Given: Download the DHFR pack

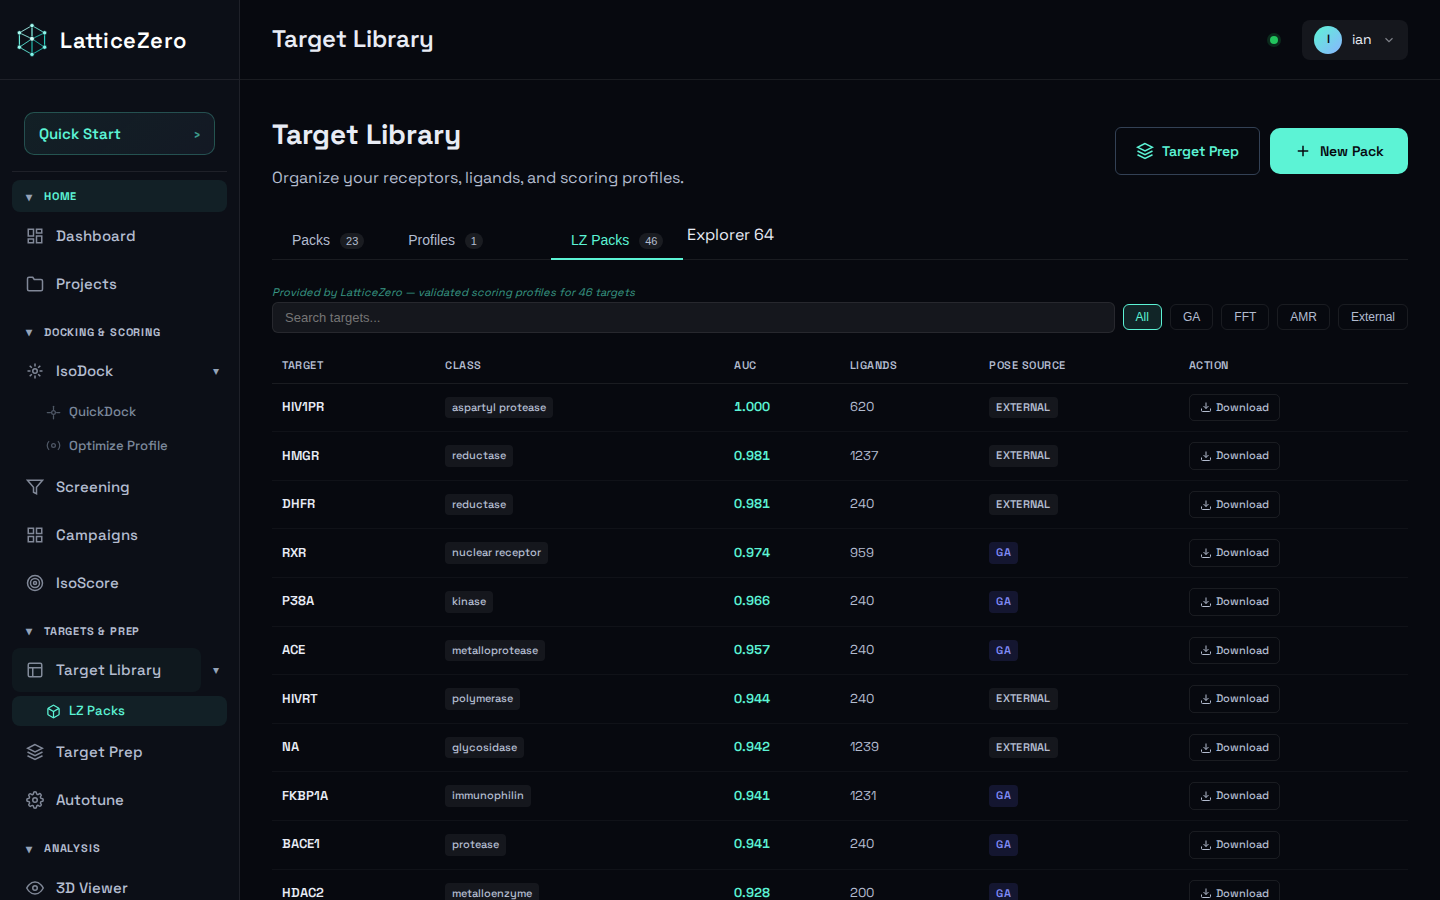Looking at the screenshot, I should click(x=1234, y=505).
